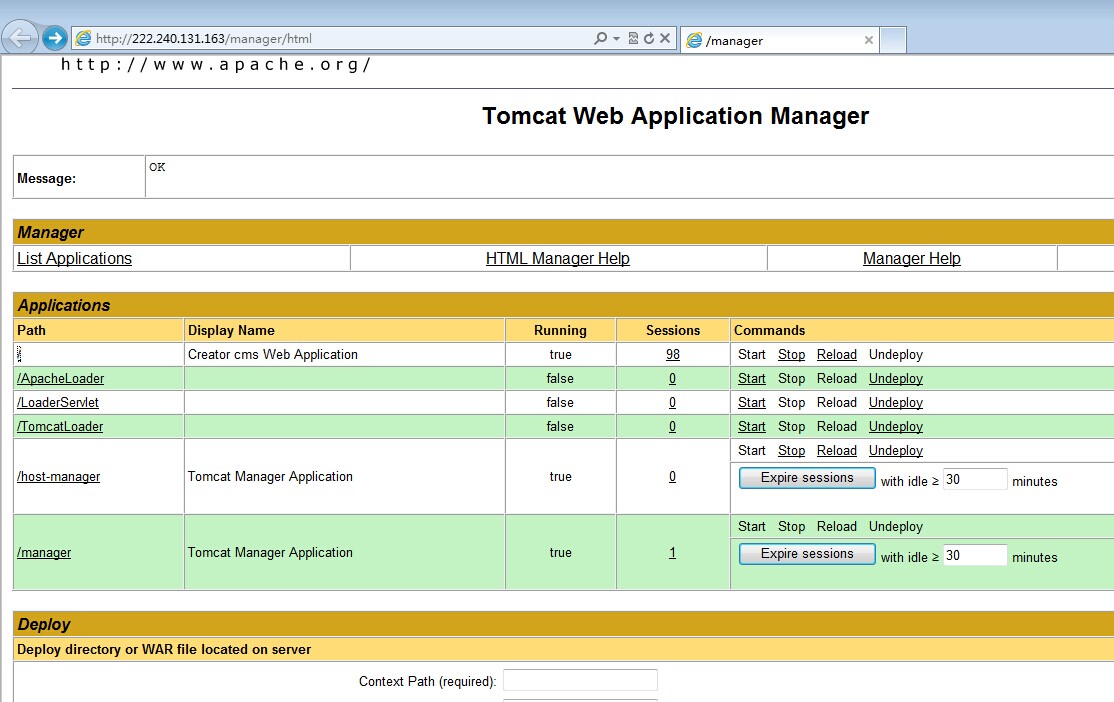Screen dimensions: 1114x702
Task: Click the compatibility view icon in address bar
Action: click(633, 38)
